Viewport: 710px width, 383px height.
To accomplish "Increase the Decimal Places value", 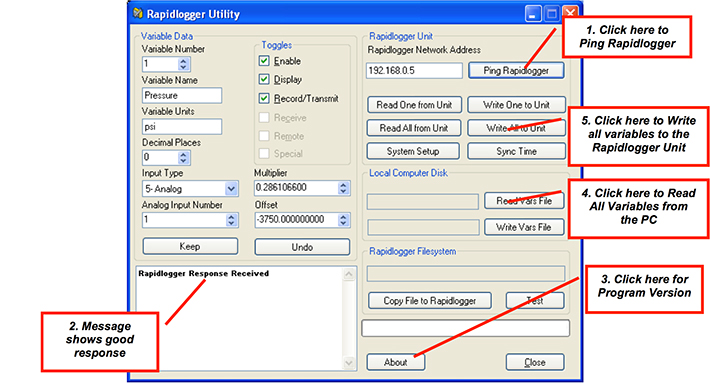I will coord(183,154).
